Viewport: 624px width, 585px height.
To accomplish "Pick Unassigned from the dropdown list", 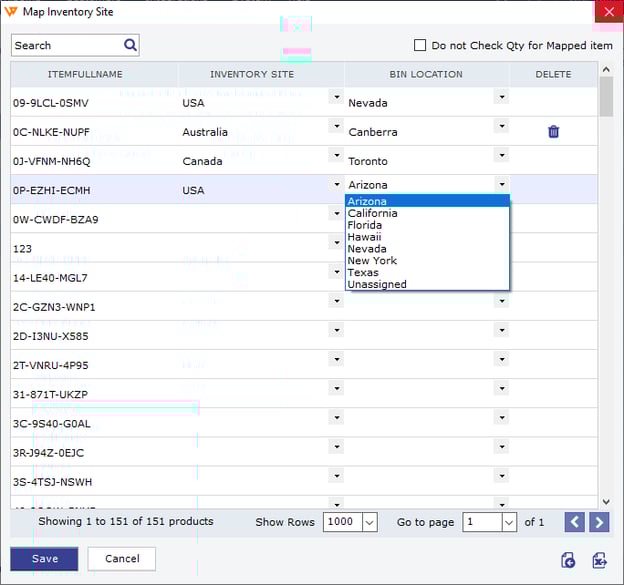I will [377, 284].
